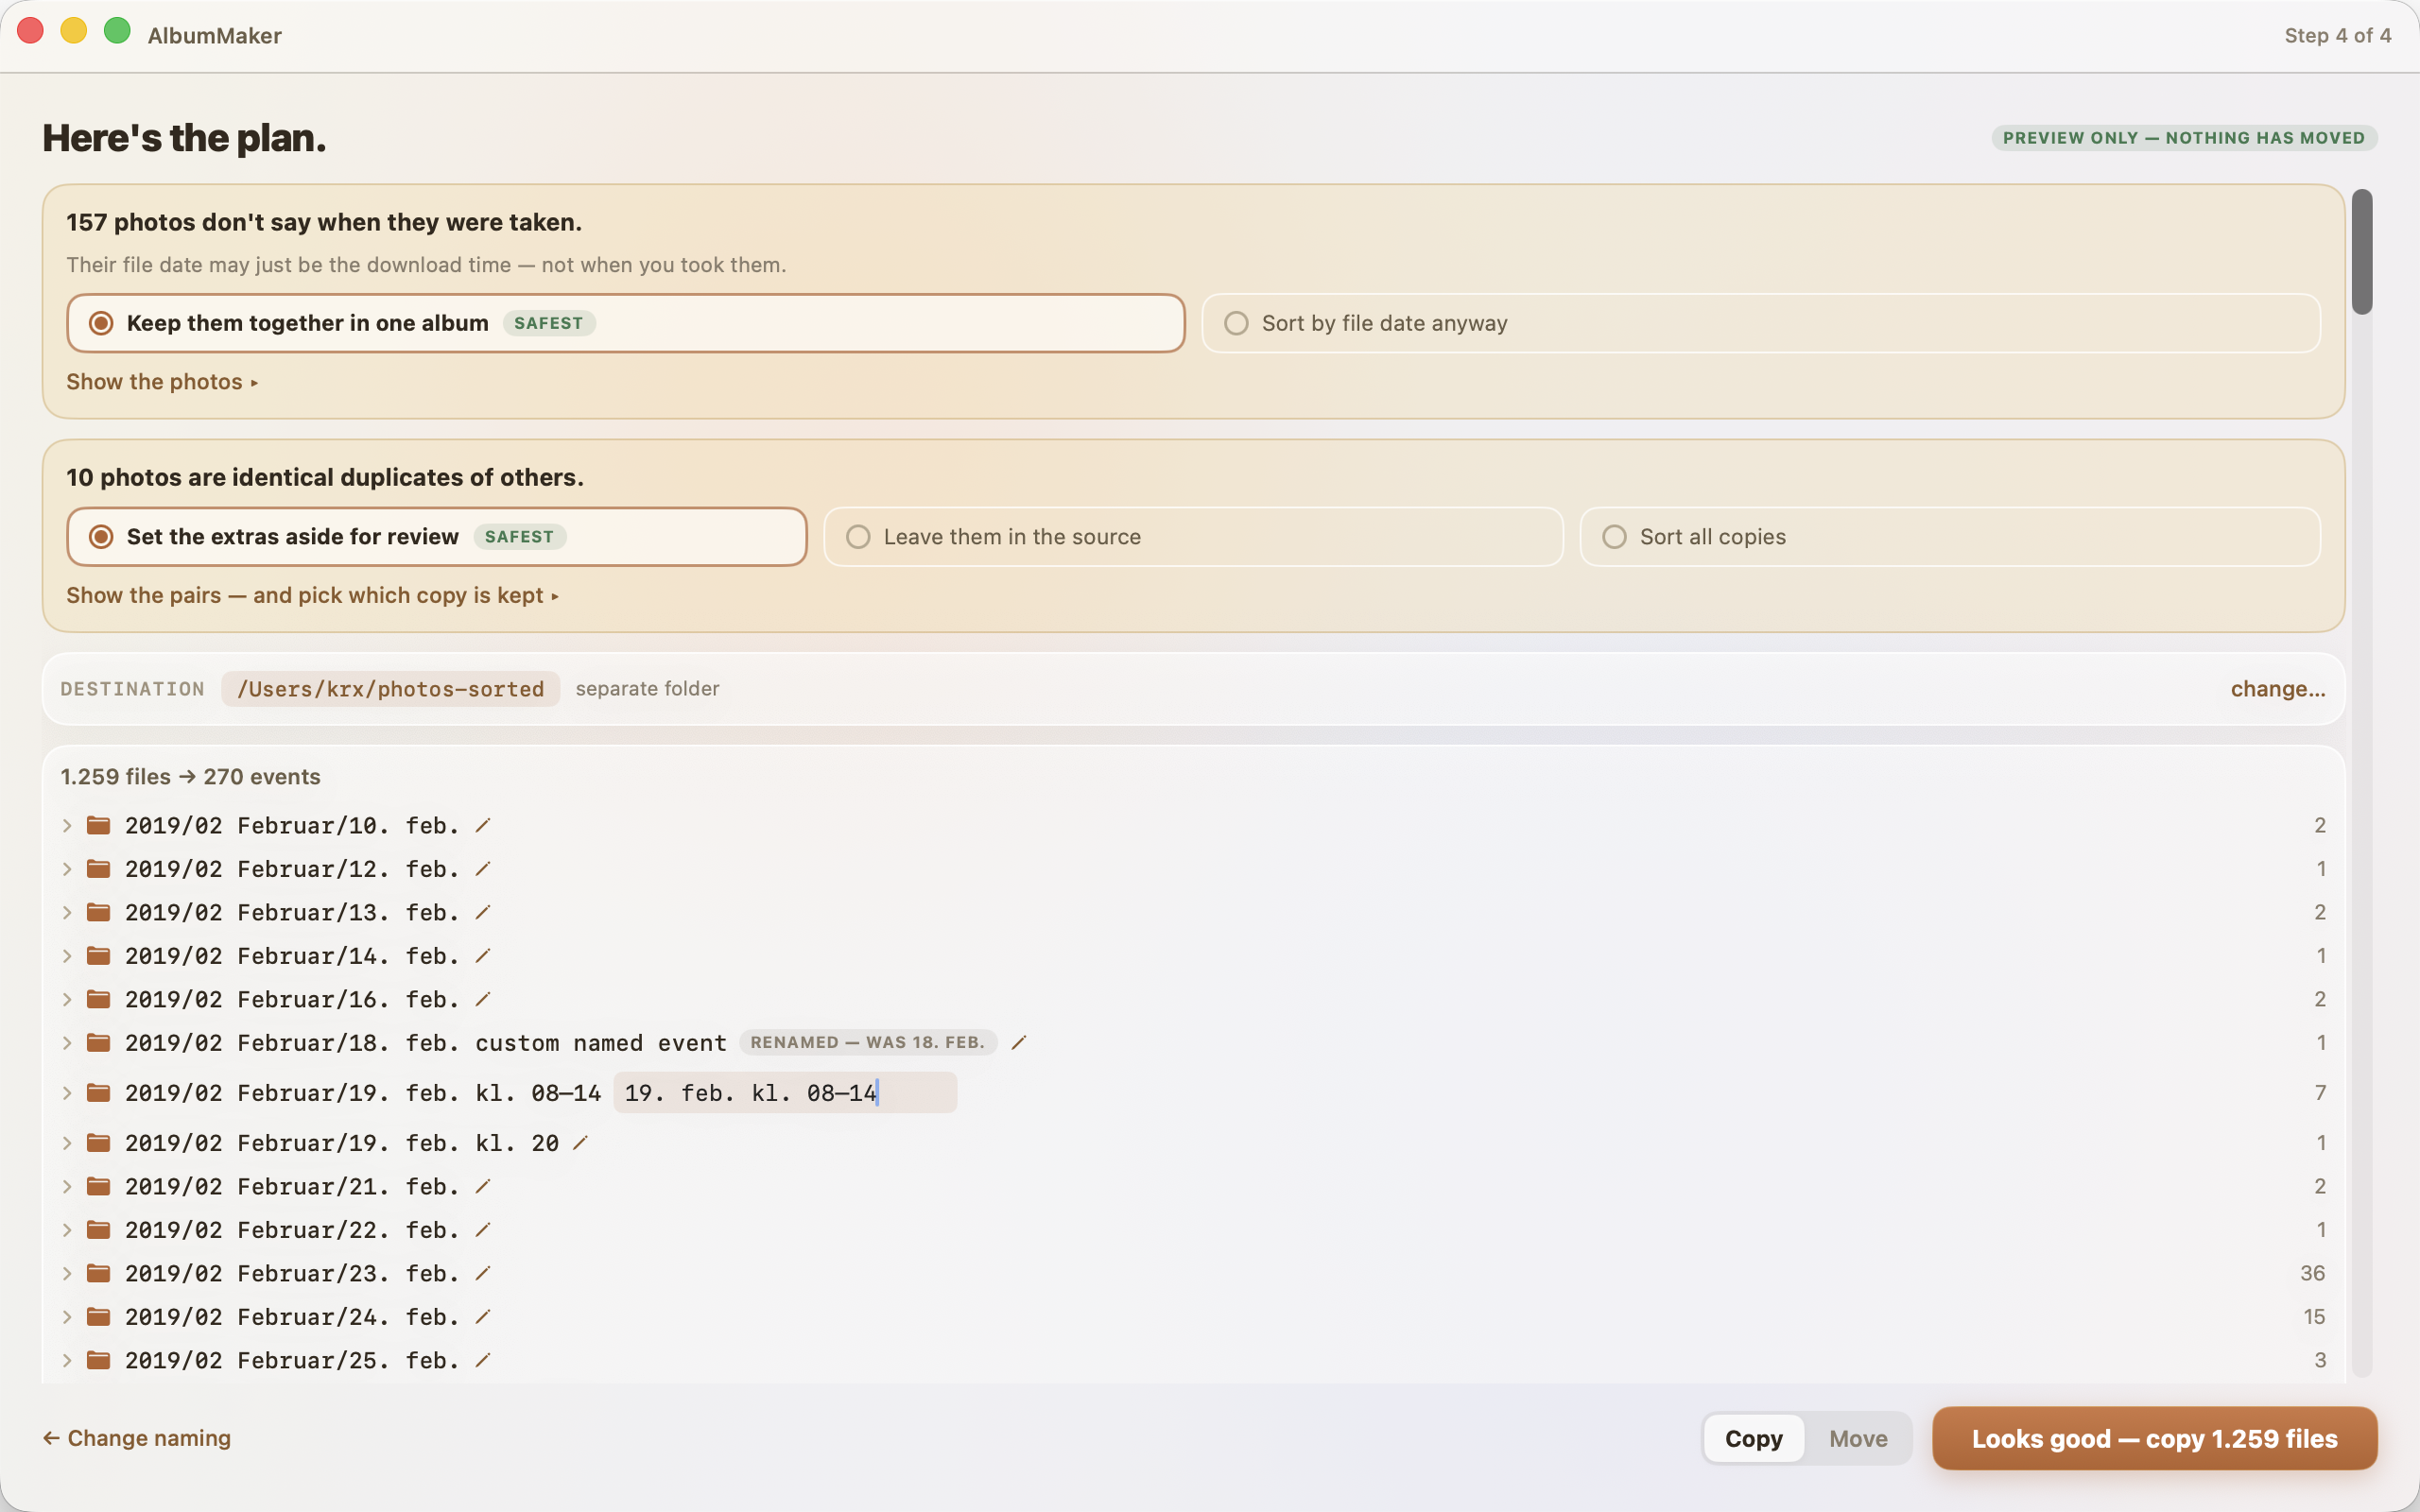Click folder icon of 24. feb. row
This screenshot has width=2420, height=1512.
pos(98,1316)
